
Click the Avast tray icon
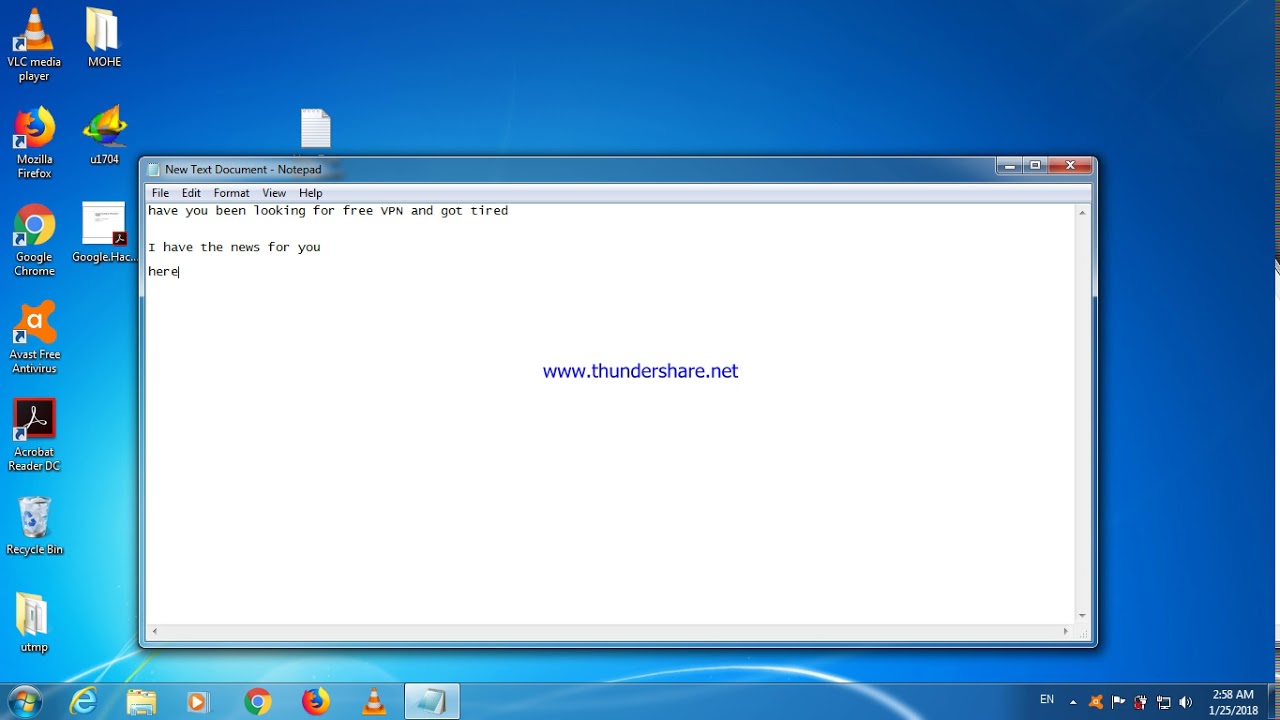coord(1096,702)
